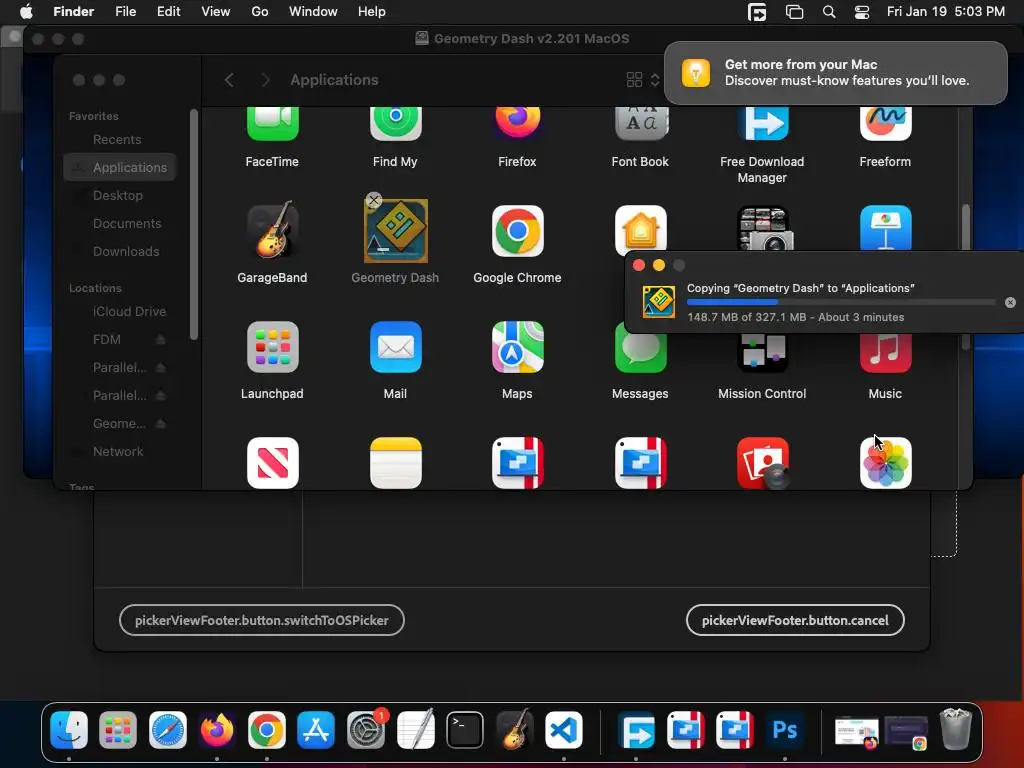Click the Finder sidebar scrollbar

[193, 225]
